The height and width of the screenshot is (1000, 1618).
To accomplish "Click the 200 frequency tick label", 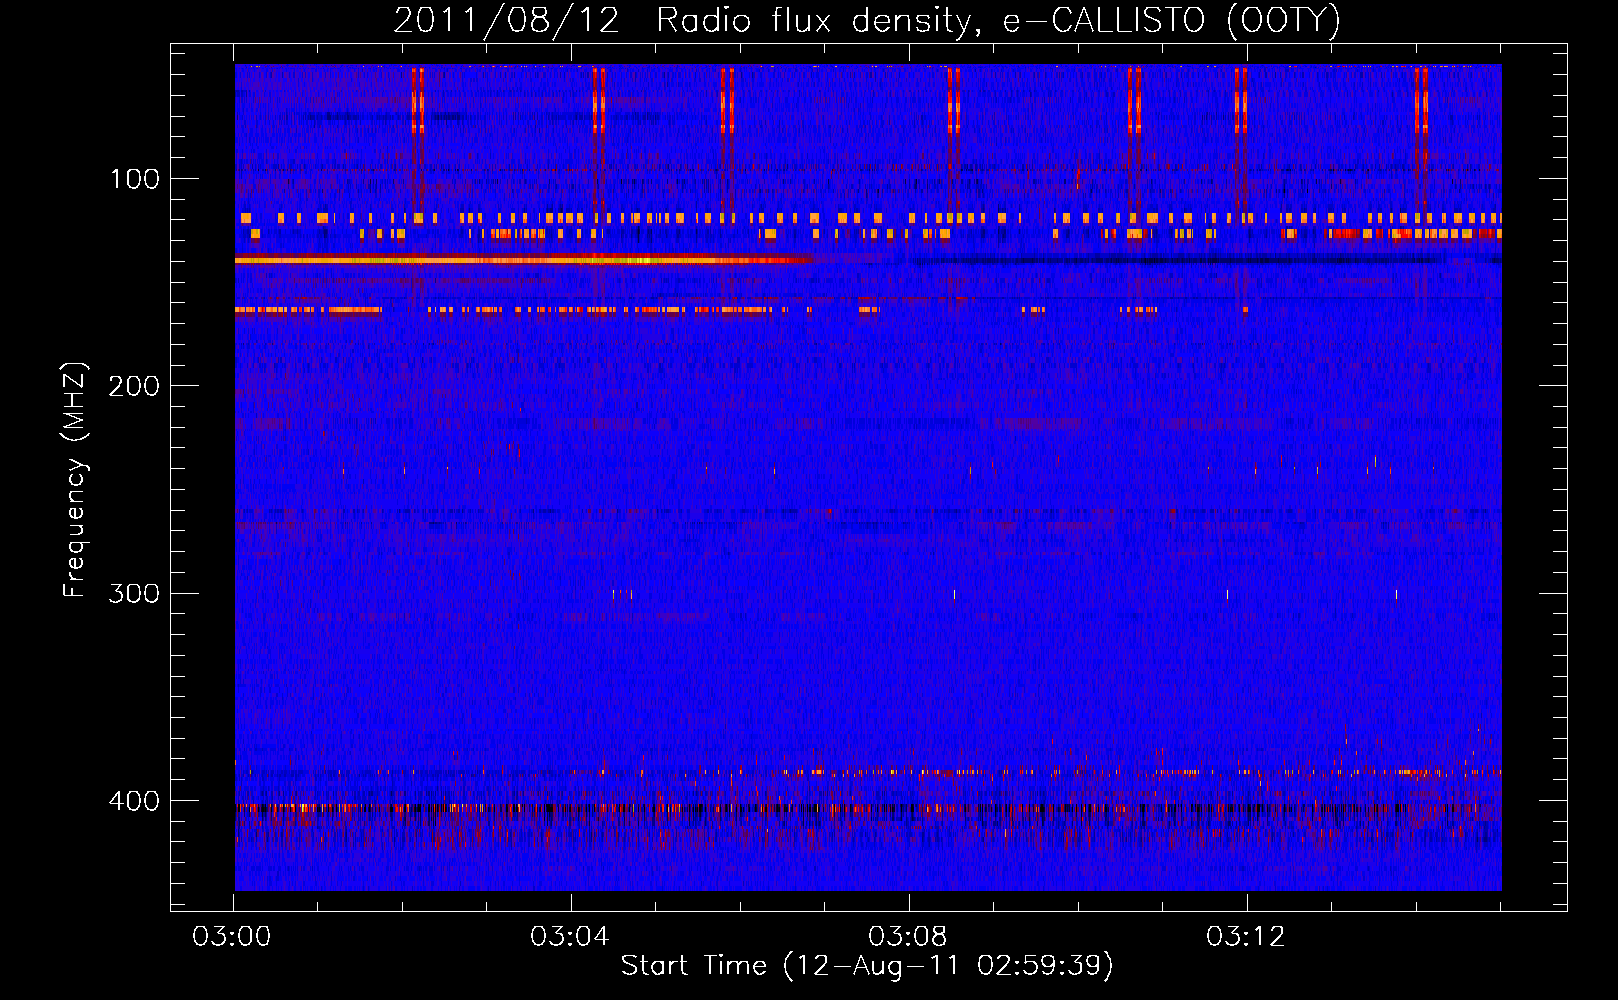I will (x=133, y=386).
